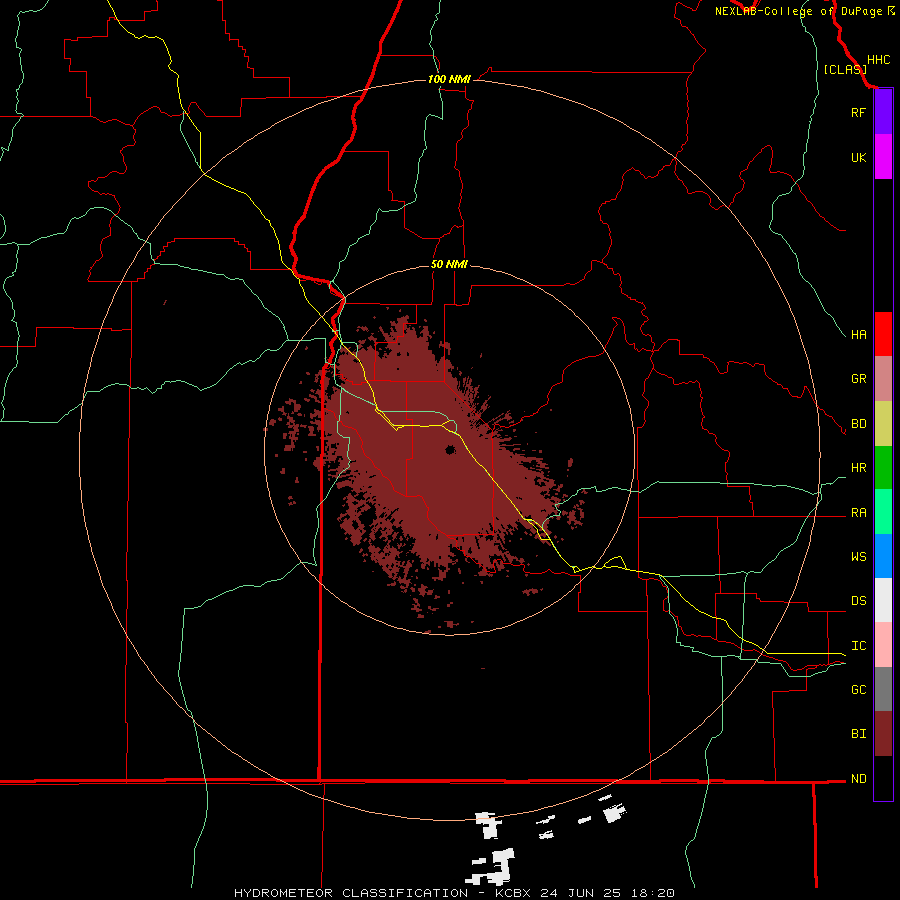Click the BD label text in legend
Viewport: 900px width, 900px height.
click(859, 424)
